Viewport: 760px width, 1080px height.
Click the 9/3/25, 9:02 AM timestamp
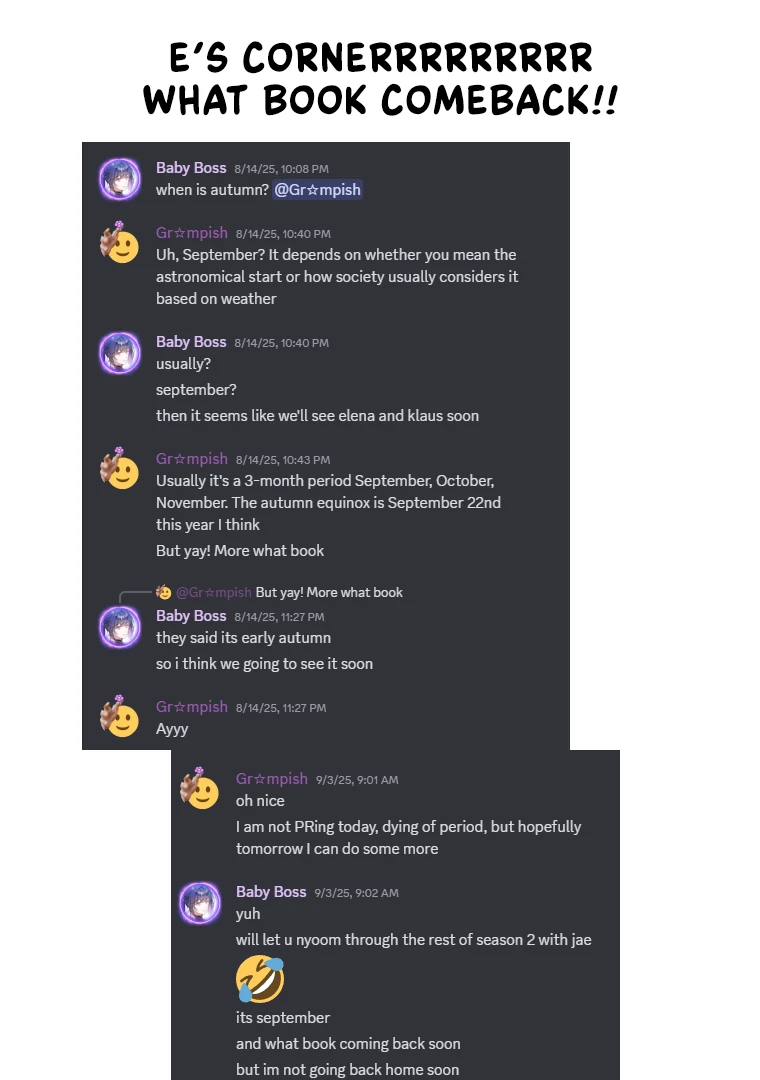(x=356, y=893)
